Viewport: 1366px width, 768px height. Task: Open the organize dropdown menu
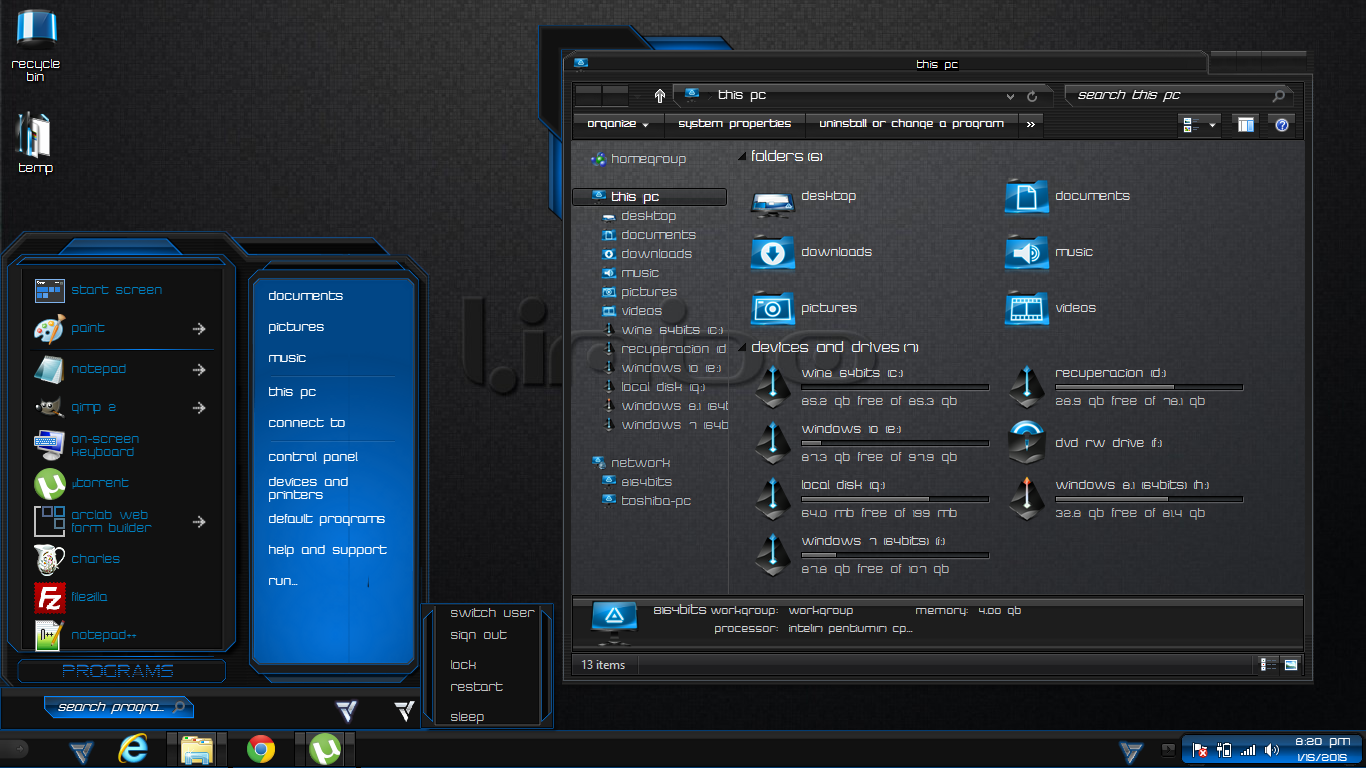(x=618, y=124)
